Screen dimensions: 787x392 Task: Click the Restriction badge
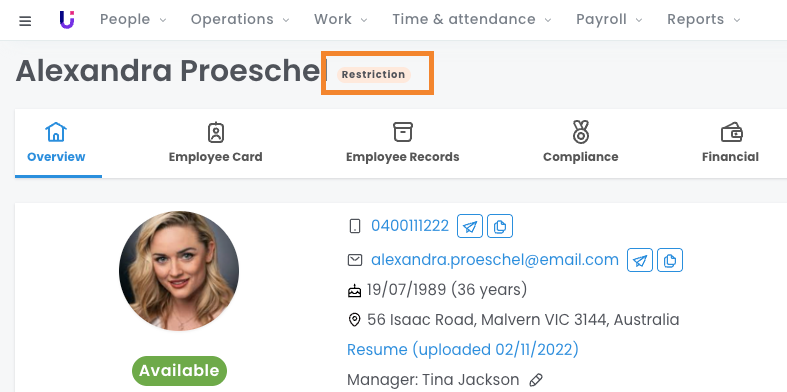coord(373,74)
